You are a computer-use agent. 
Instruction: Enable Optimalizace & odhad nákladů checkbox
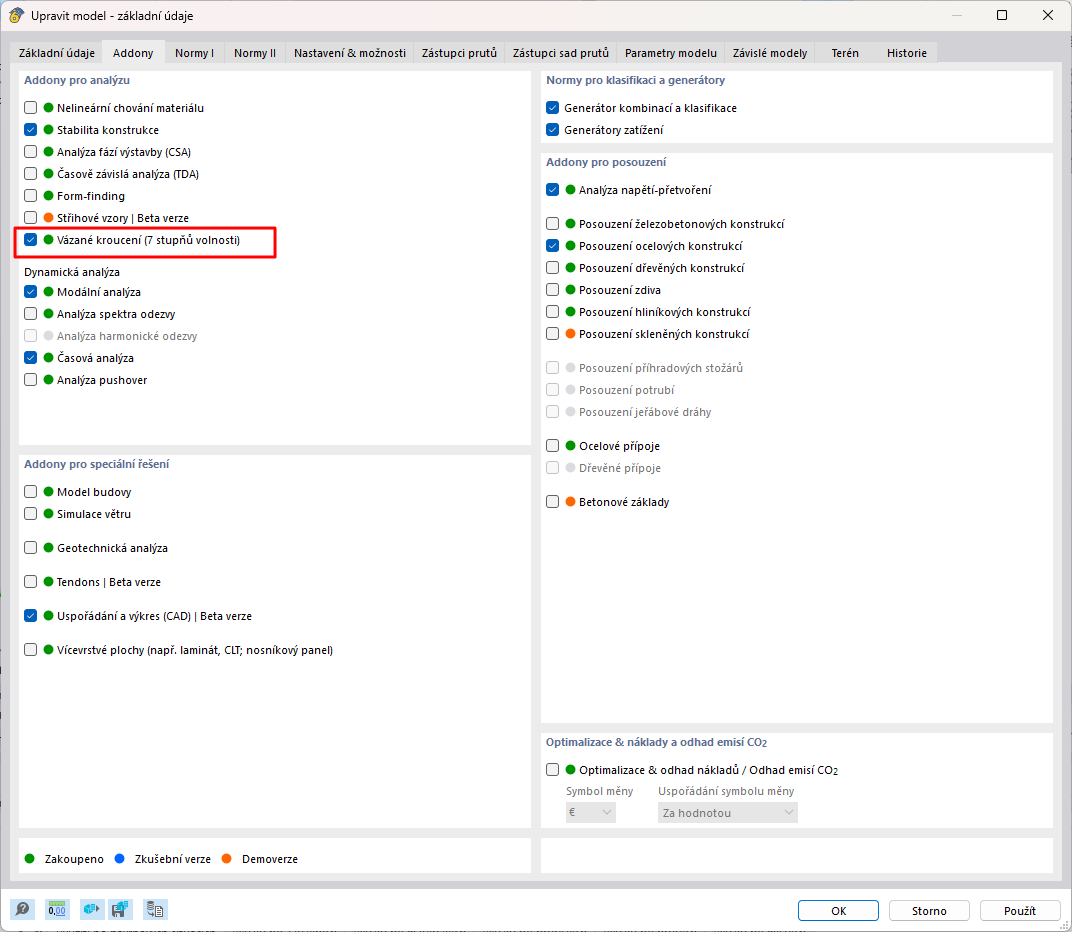pyautogui.click(x=553, y=769)
